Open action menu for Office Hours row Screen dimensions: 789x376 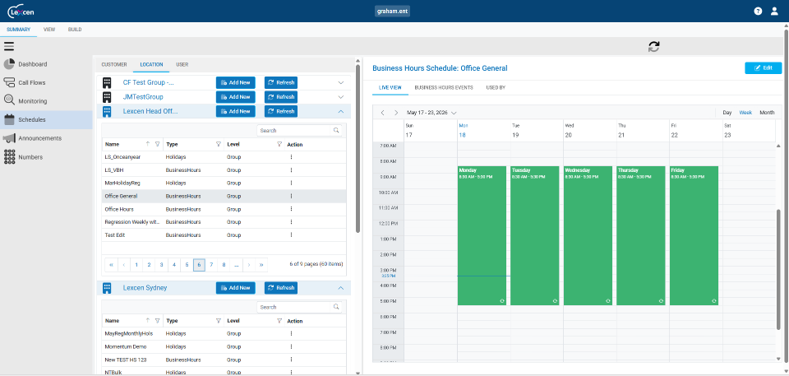[291, 209]
